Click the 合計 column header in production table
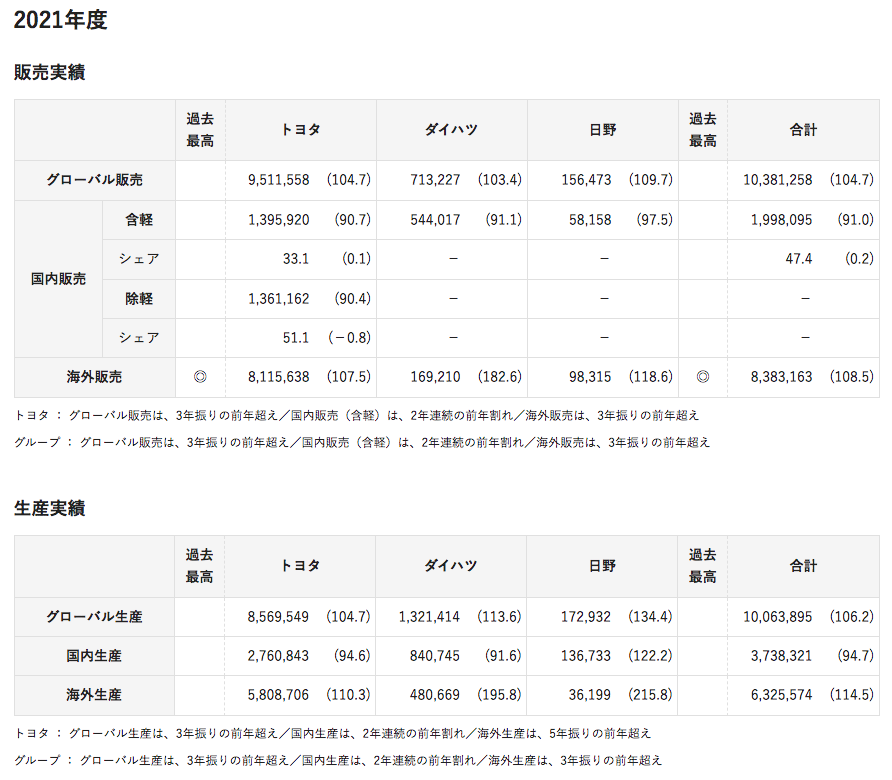Viewport: 892px width, 780px height. 803,566
